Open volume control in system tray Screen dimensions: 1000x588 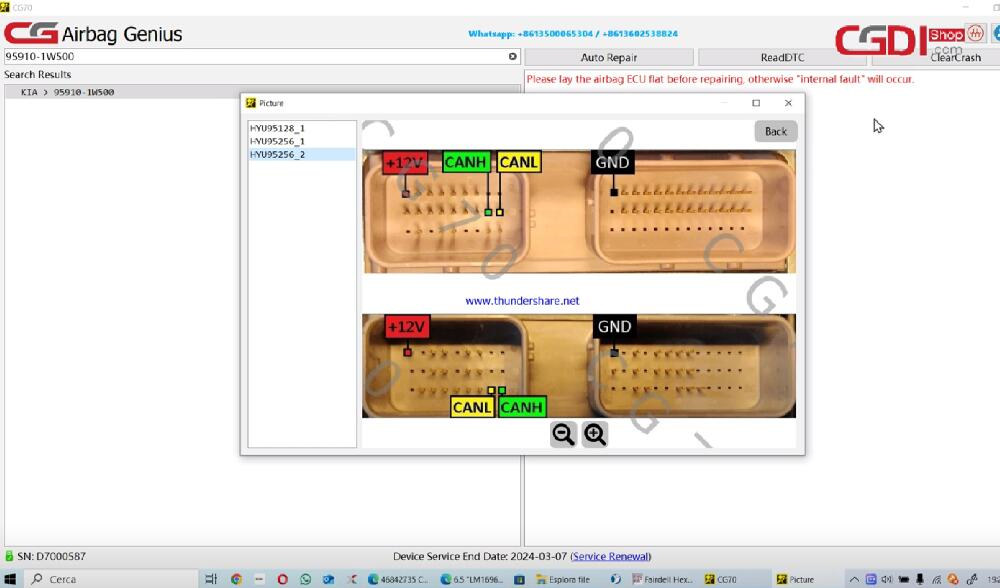pos(886,579)
